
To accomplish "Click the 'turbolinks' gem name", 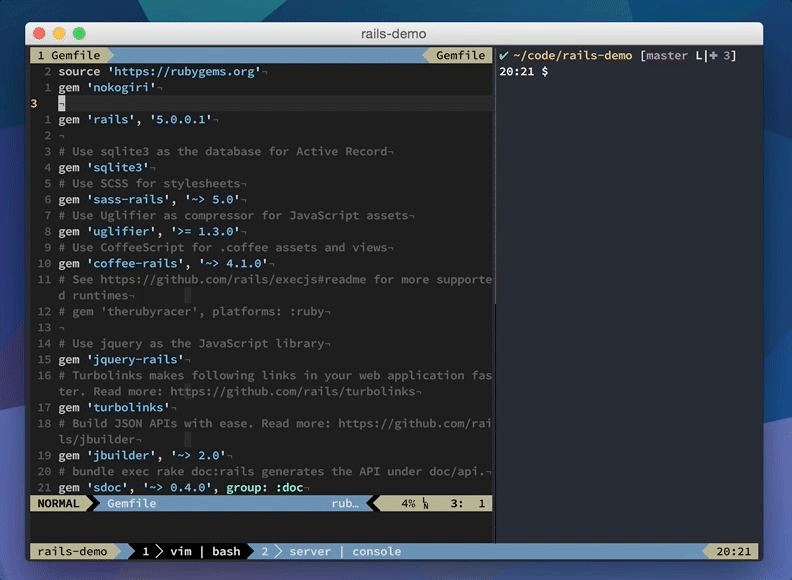I will point(128,407).
